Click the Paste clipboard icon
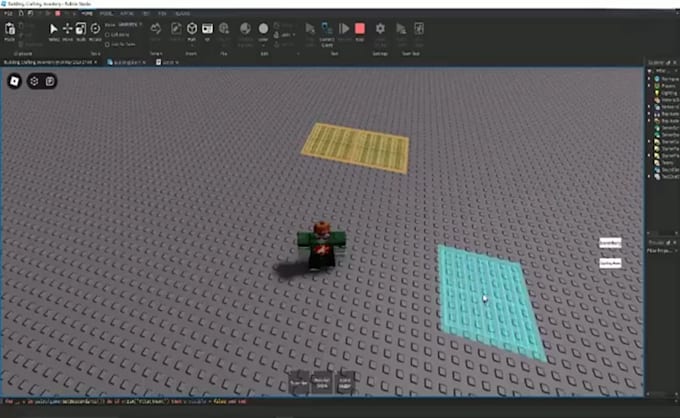This screenshot has width=680, height=418. (10, 29)
